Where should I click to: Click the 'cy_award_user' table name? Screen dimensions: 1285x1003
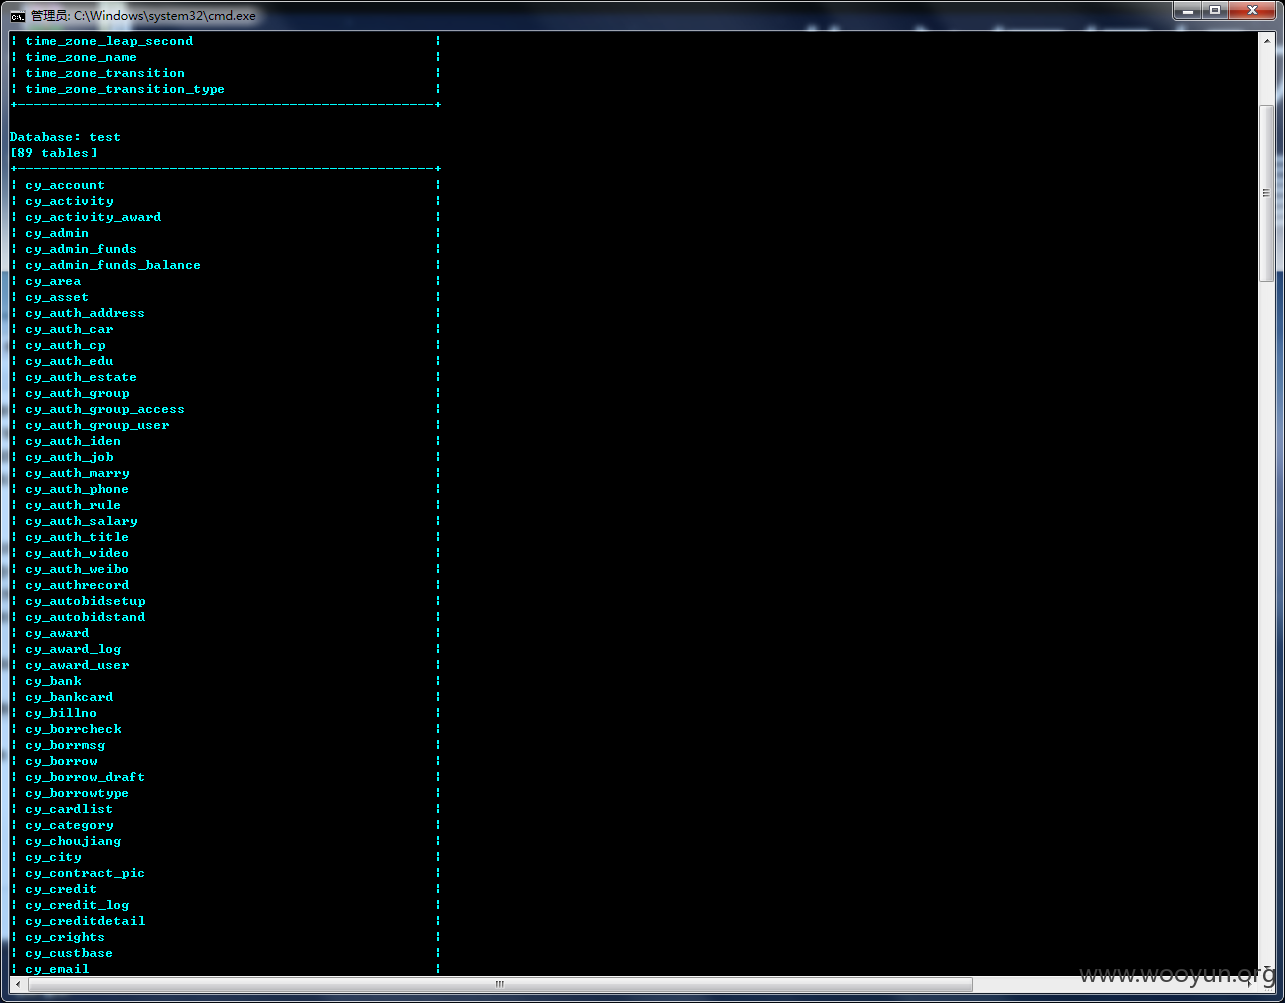tap(77, 665)
